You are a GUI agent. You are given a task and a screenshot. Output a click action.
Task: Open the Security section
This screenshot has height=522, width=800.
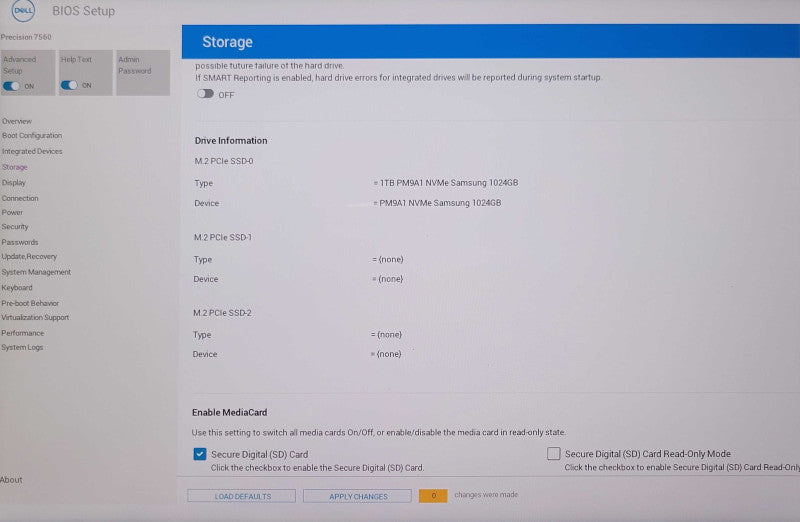pos(15,227)
